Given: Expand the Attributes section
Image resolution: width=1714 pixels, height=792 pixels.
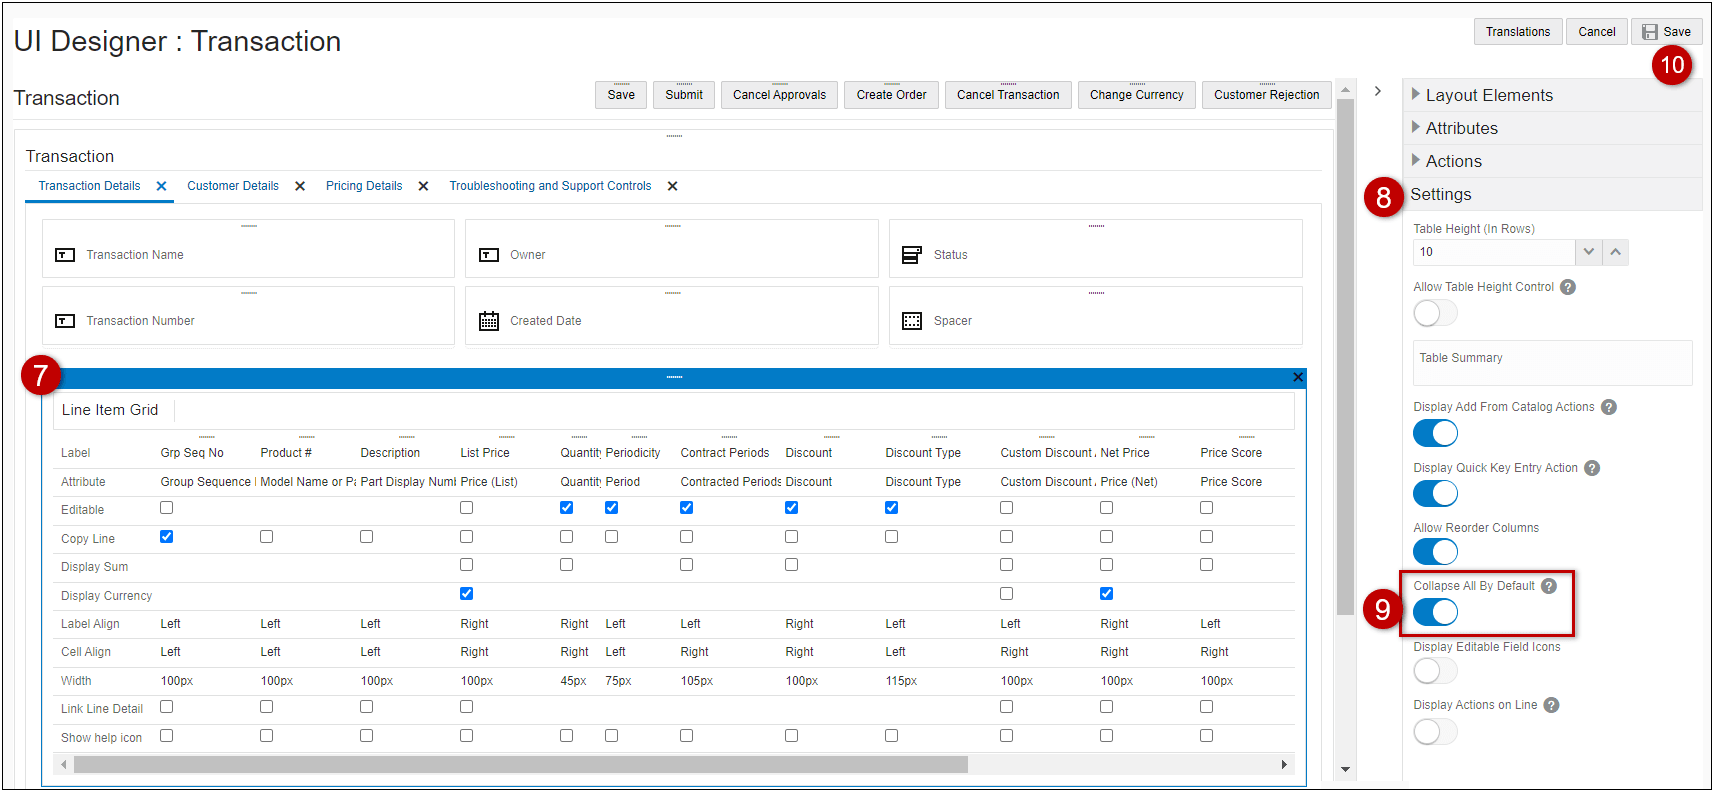Looking at the screenshot, I should [1552, 128].
